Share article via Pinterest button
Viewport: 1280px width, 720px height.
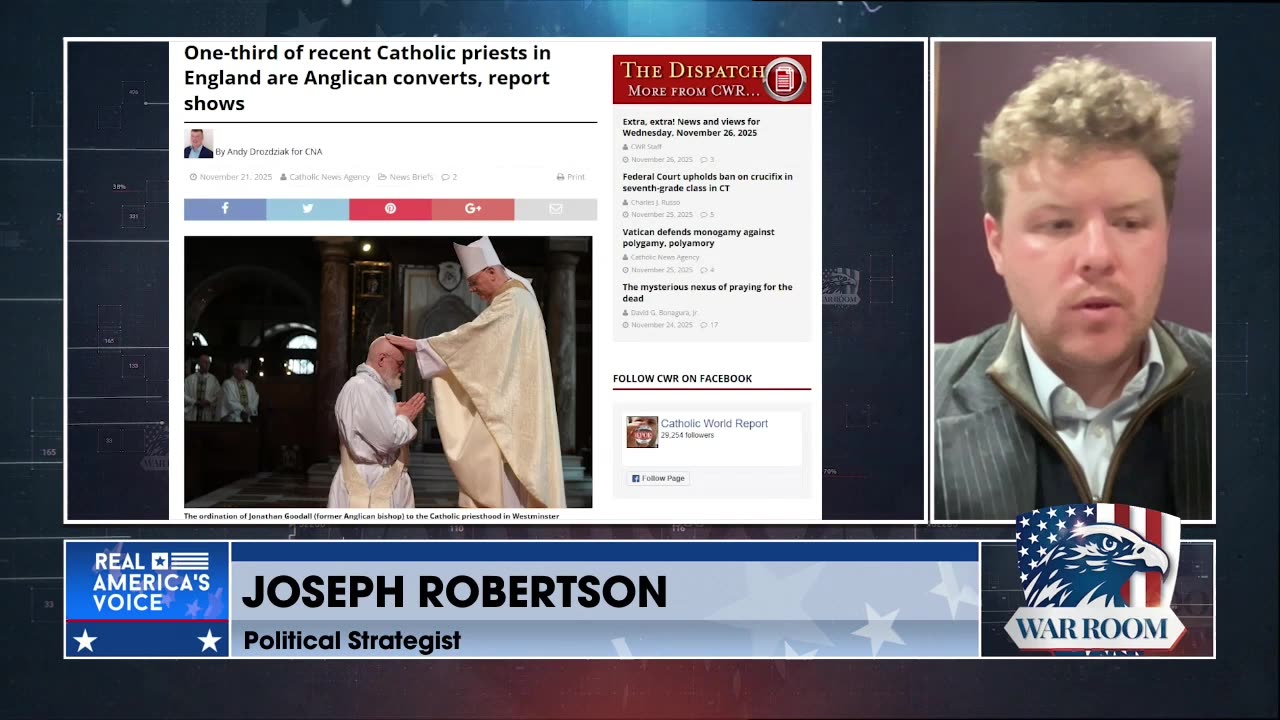click(x=390, y=209)
